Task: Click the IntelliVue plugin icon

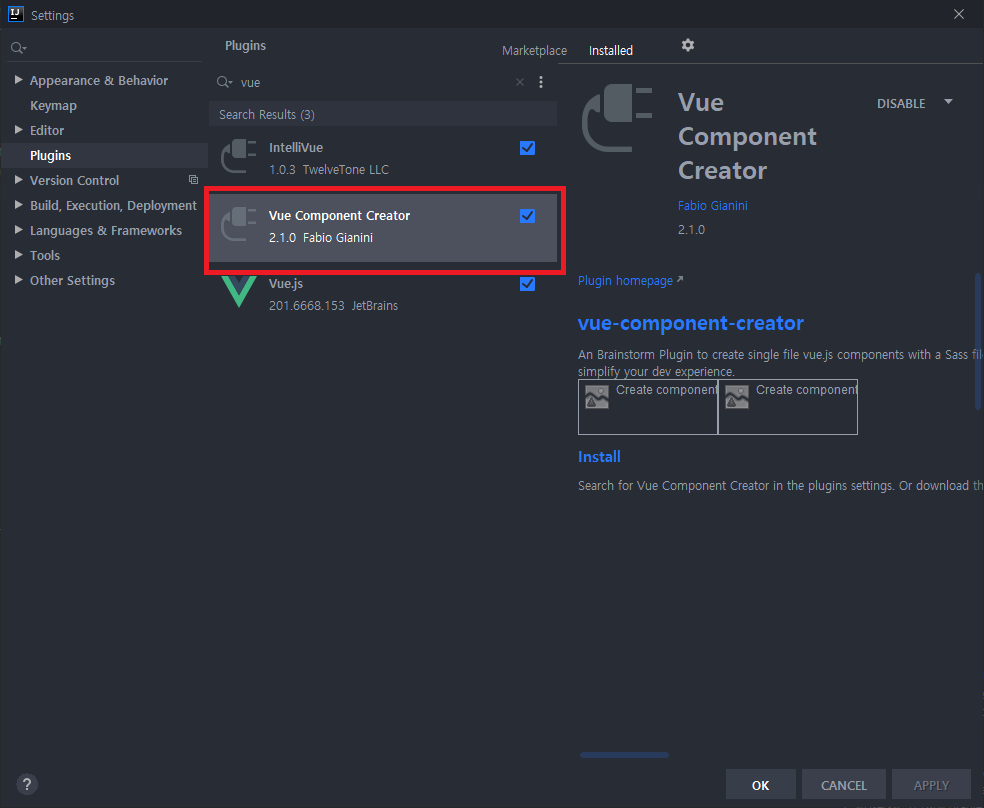Action: (x=238, y=156)
